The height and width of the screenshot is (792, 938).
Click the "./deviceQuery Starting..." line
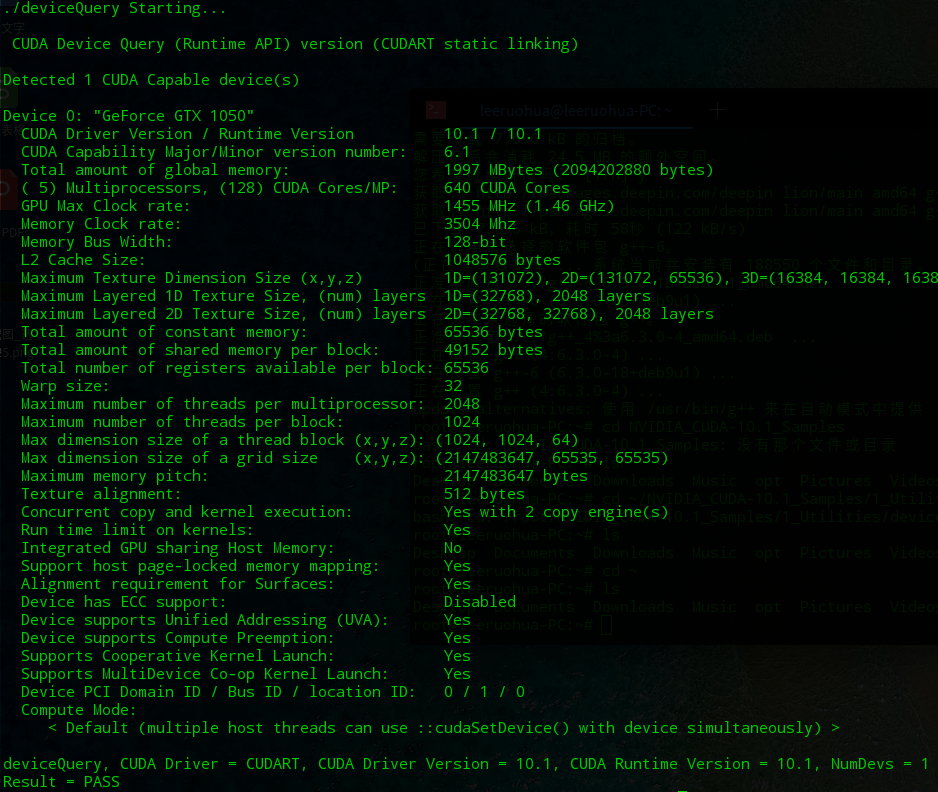pyautogui.click(x=115, y=8)
